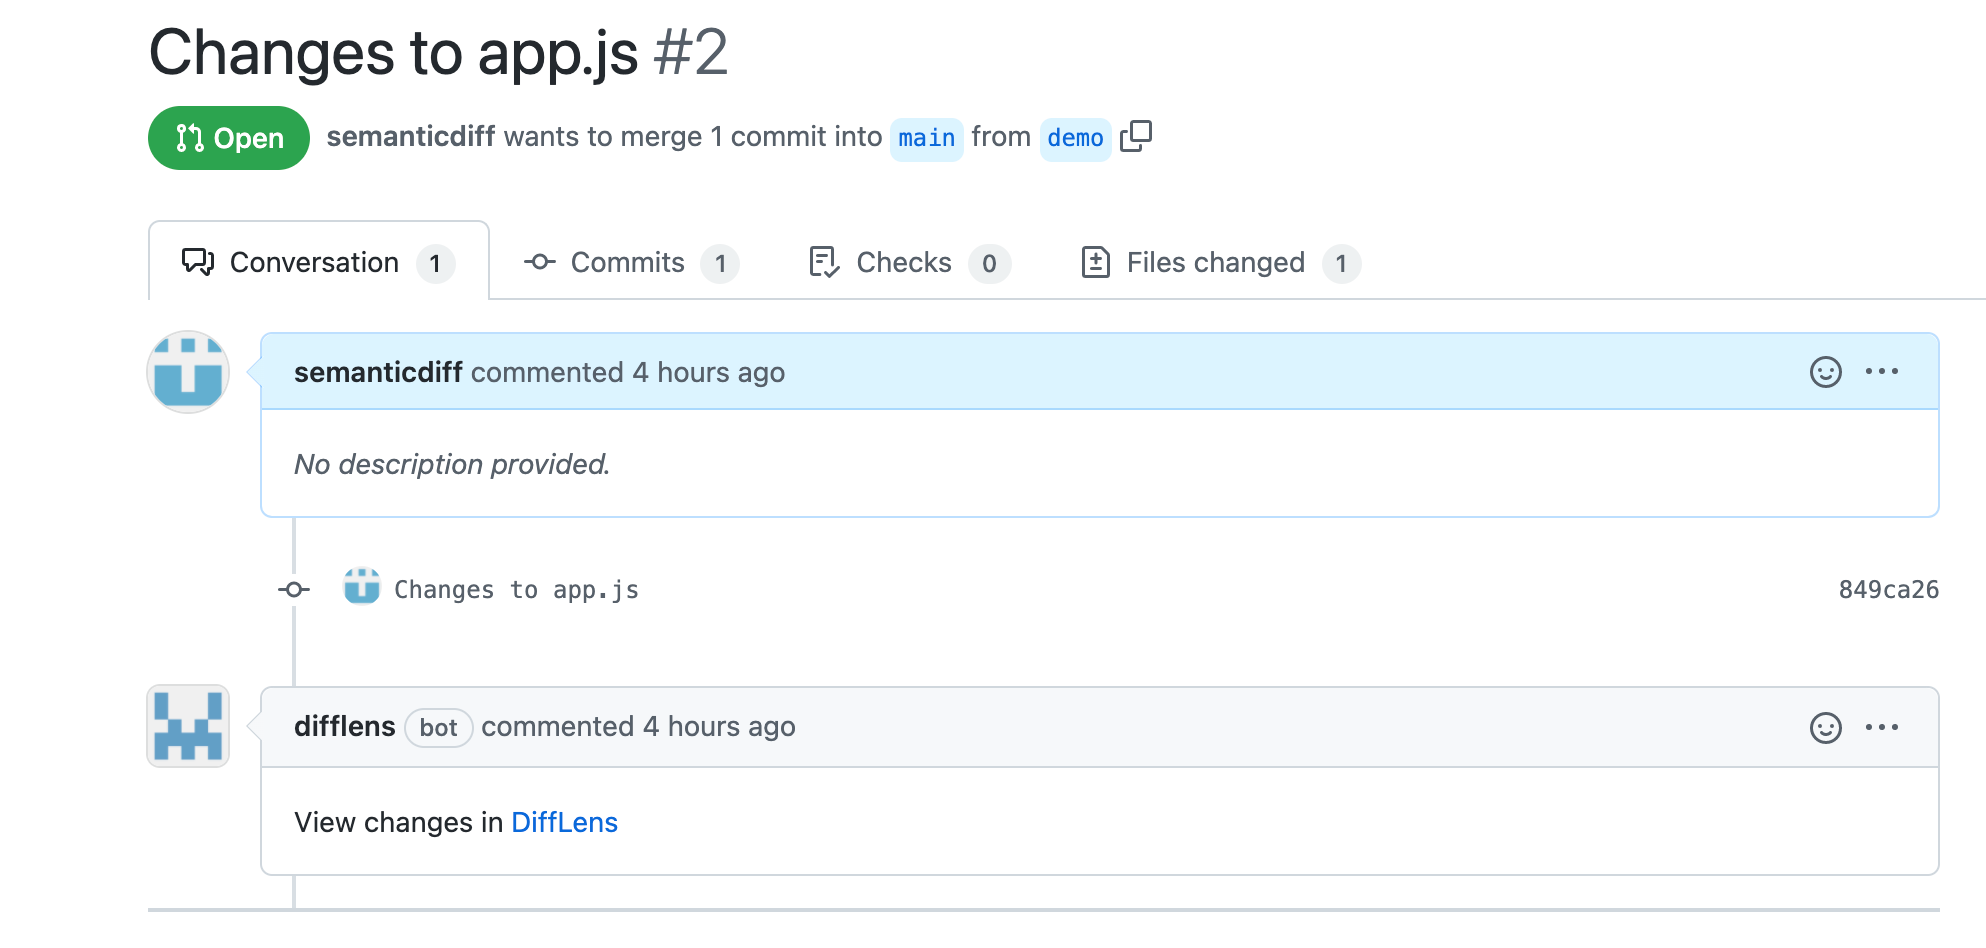Open commit message 'Changes to app.js'
The image size is (1986, 948).
(516, 590)
